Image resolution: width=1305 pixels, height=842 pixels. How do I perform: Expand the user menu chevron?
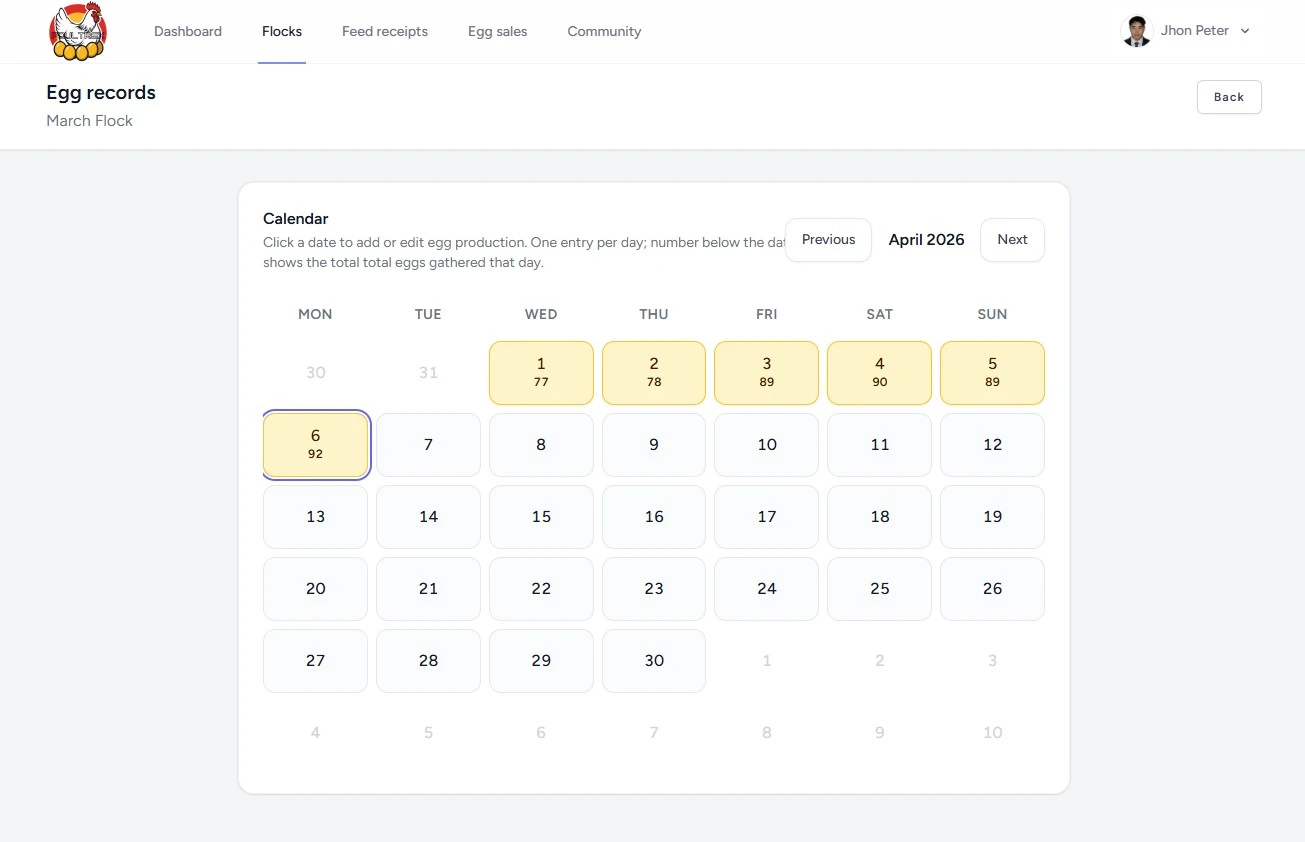(1245, 31)
